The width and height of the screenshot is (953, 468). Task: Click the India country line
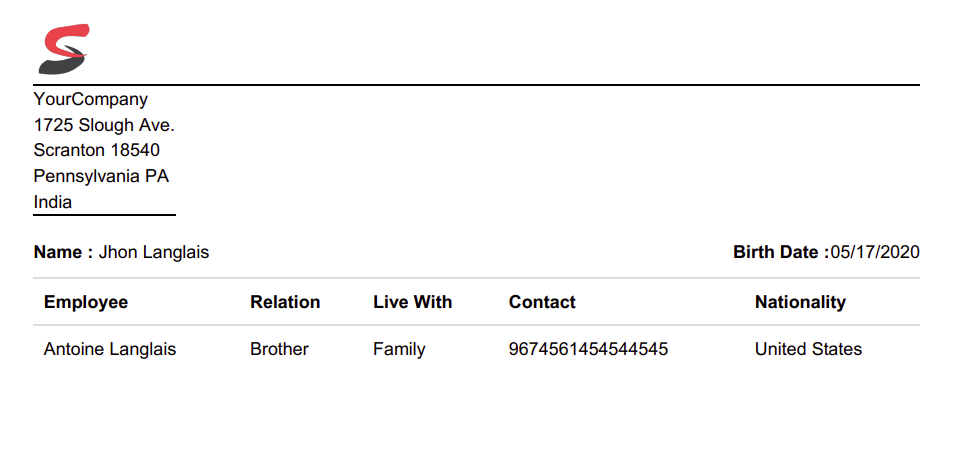point(53,202)
